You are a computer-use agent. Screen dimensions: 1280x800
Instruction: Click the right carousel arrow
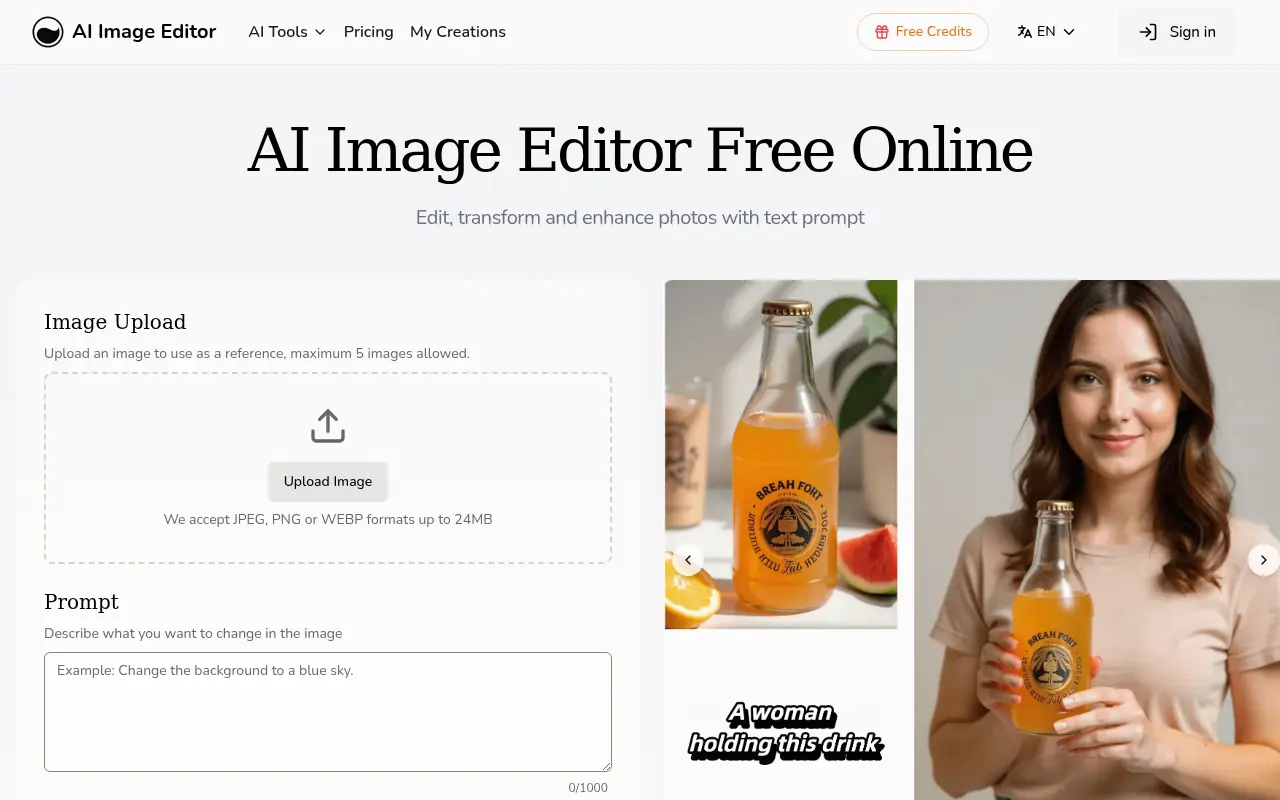click(1264, 560)
